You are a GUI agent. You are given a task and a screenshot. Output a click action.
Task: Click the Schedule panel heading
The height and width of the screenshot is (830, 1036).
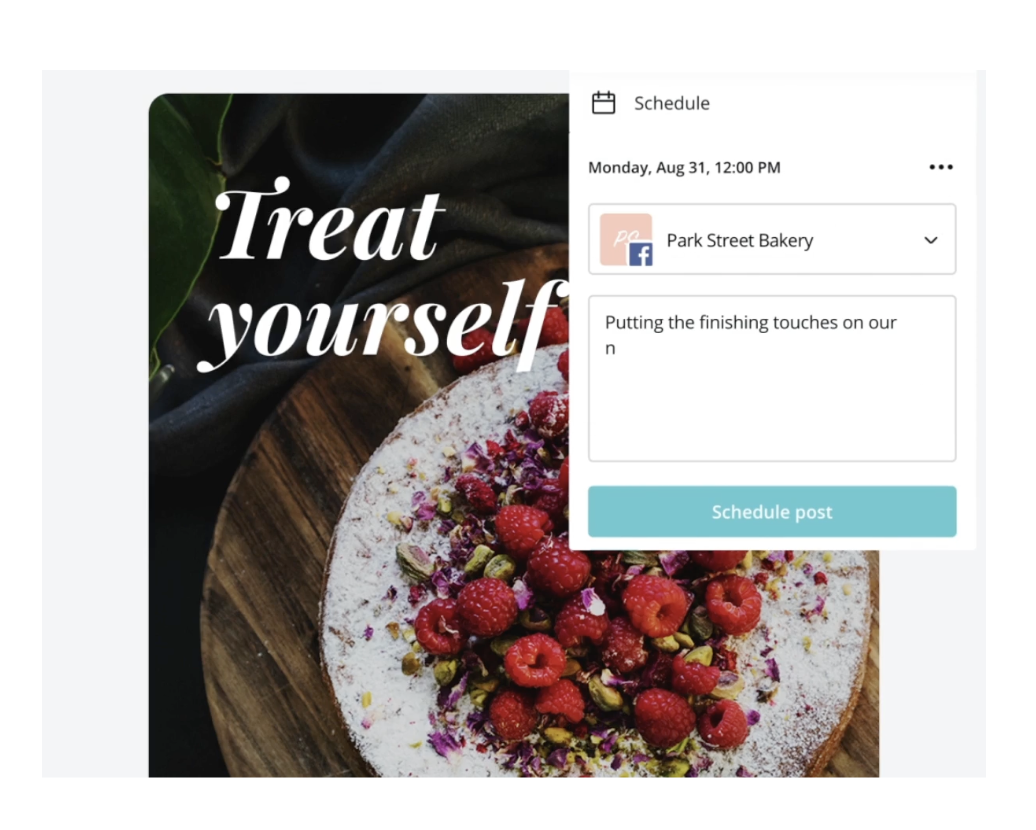(671, 103)
